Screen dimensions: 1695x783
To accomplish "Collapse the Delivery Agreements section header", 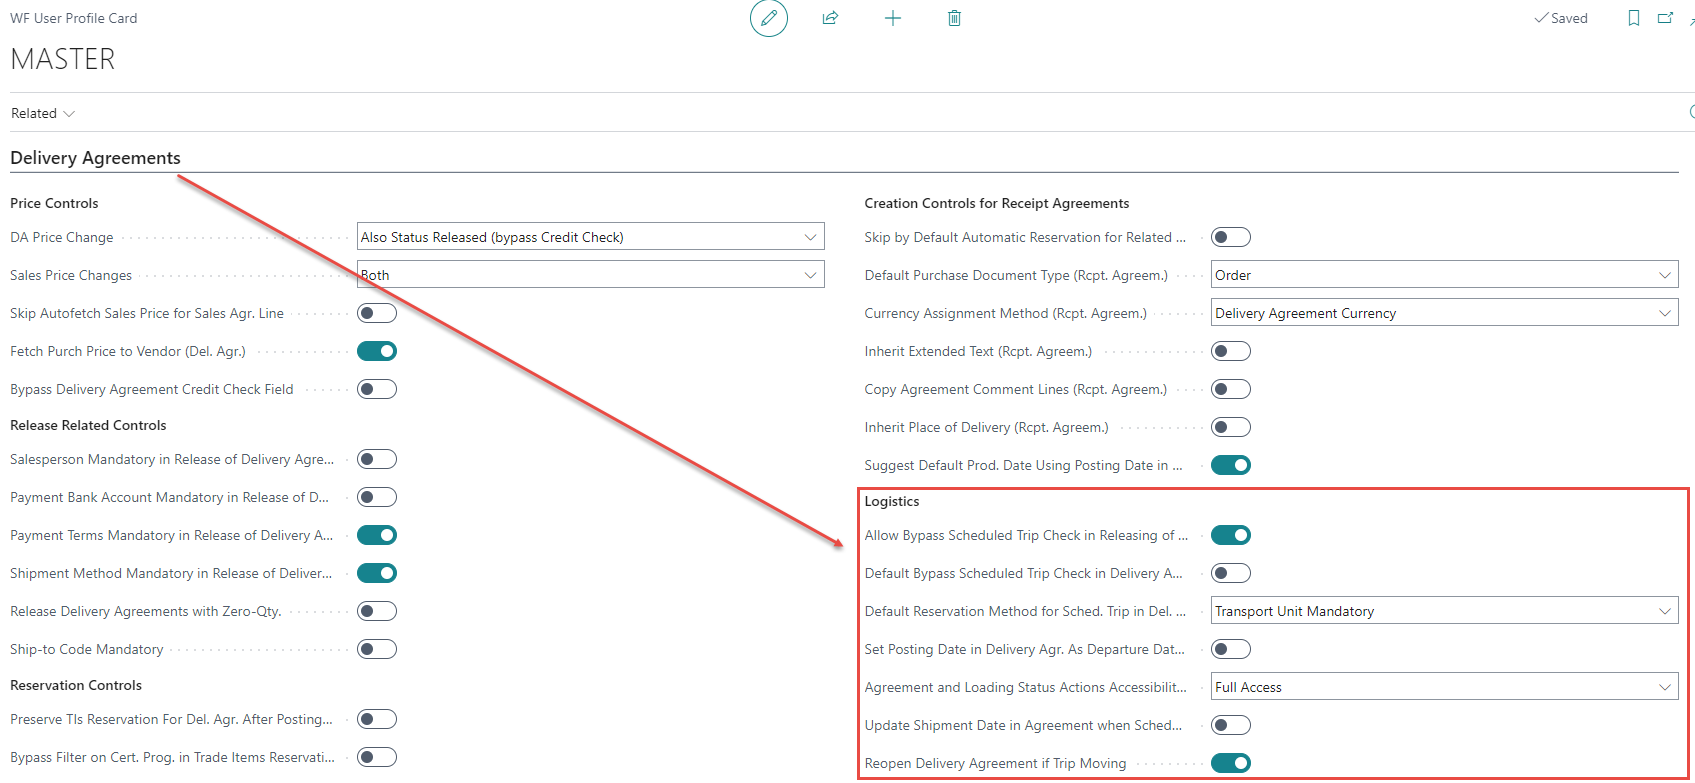I will click(x=95, y=158).
